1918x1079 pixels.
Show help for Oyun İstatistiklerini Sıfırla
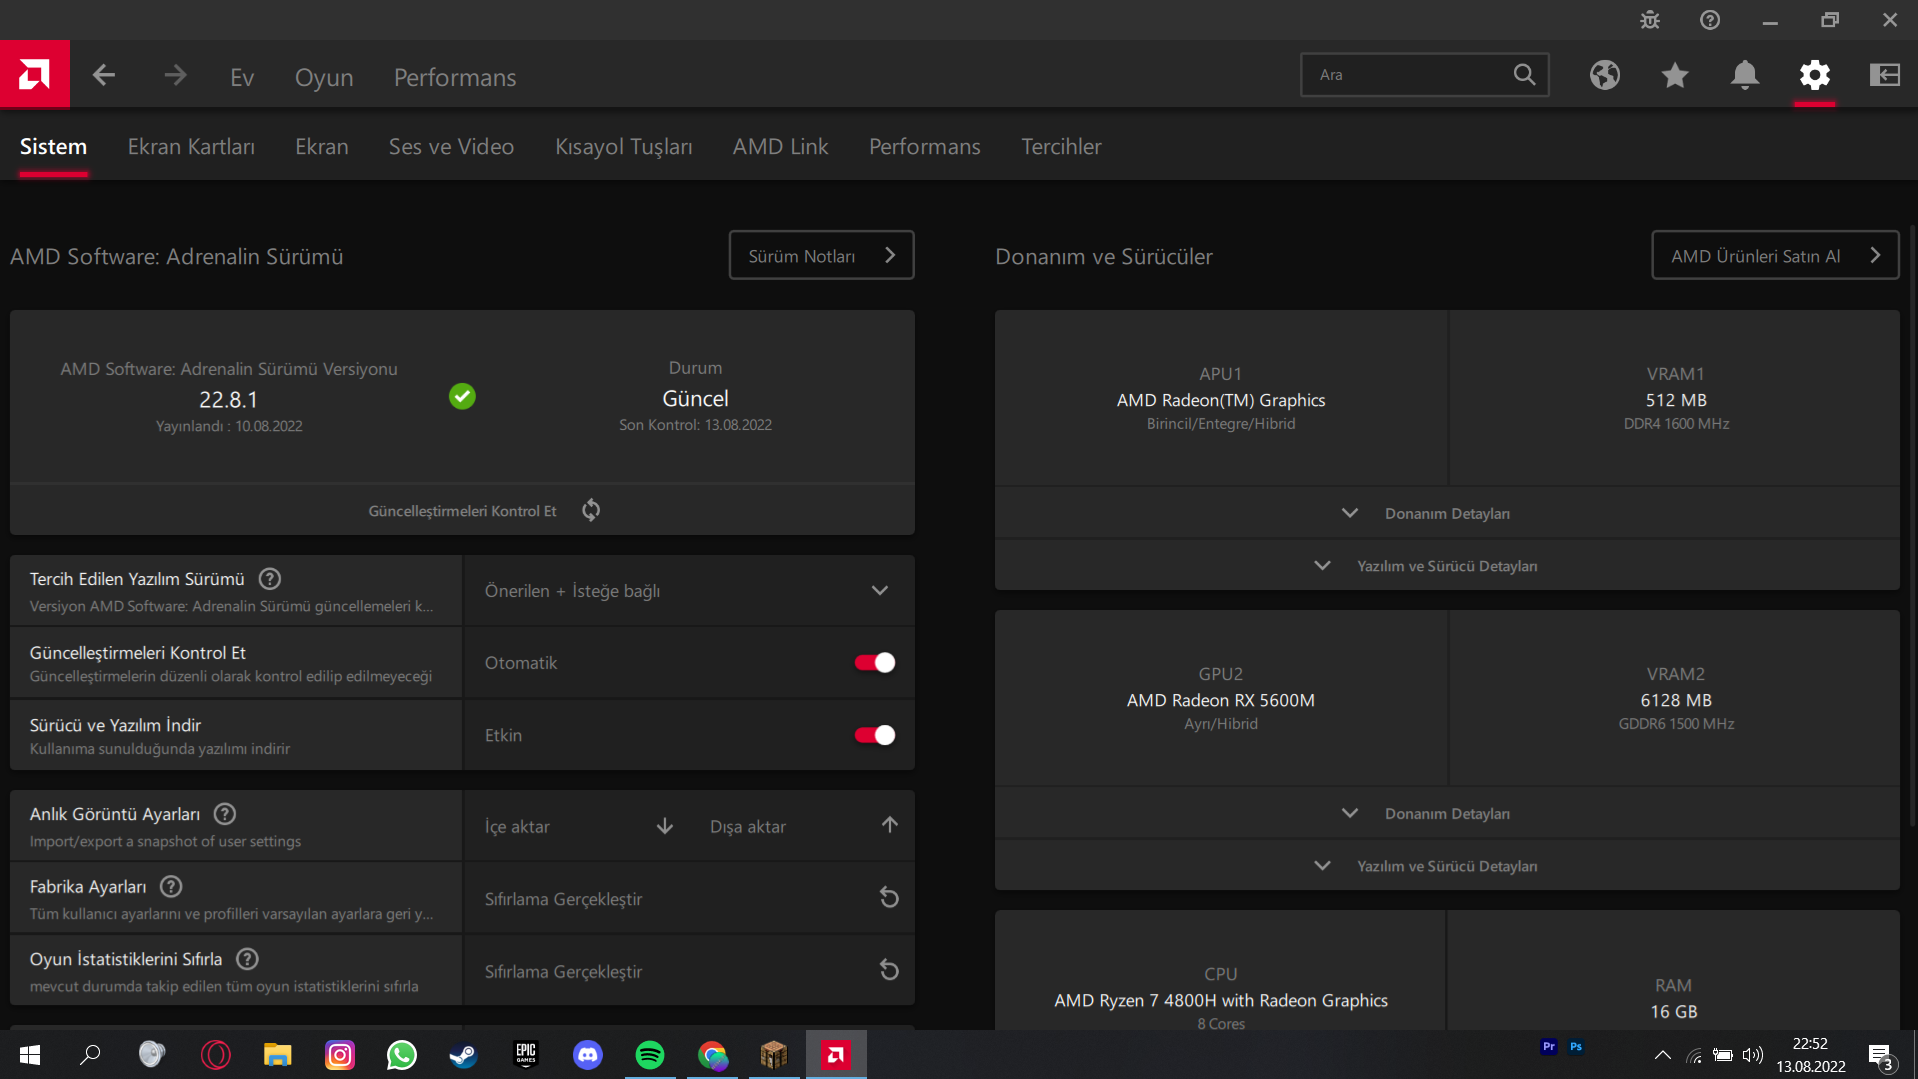click(247, 959)
